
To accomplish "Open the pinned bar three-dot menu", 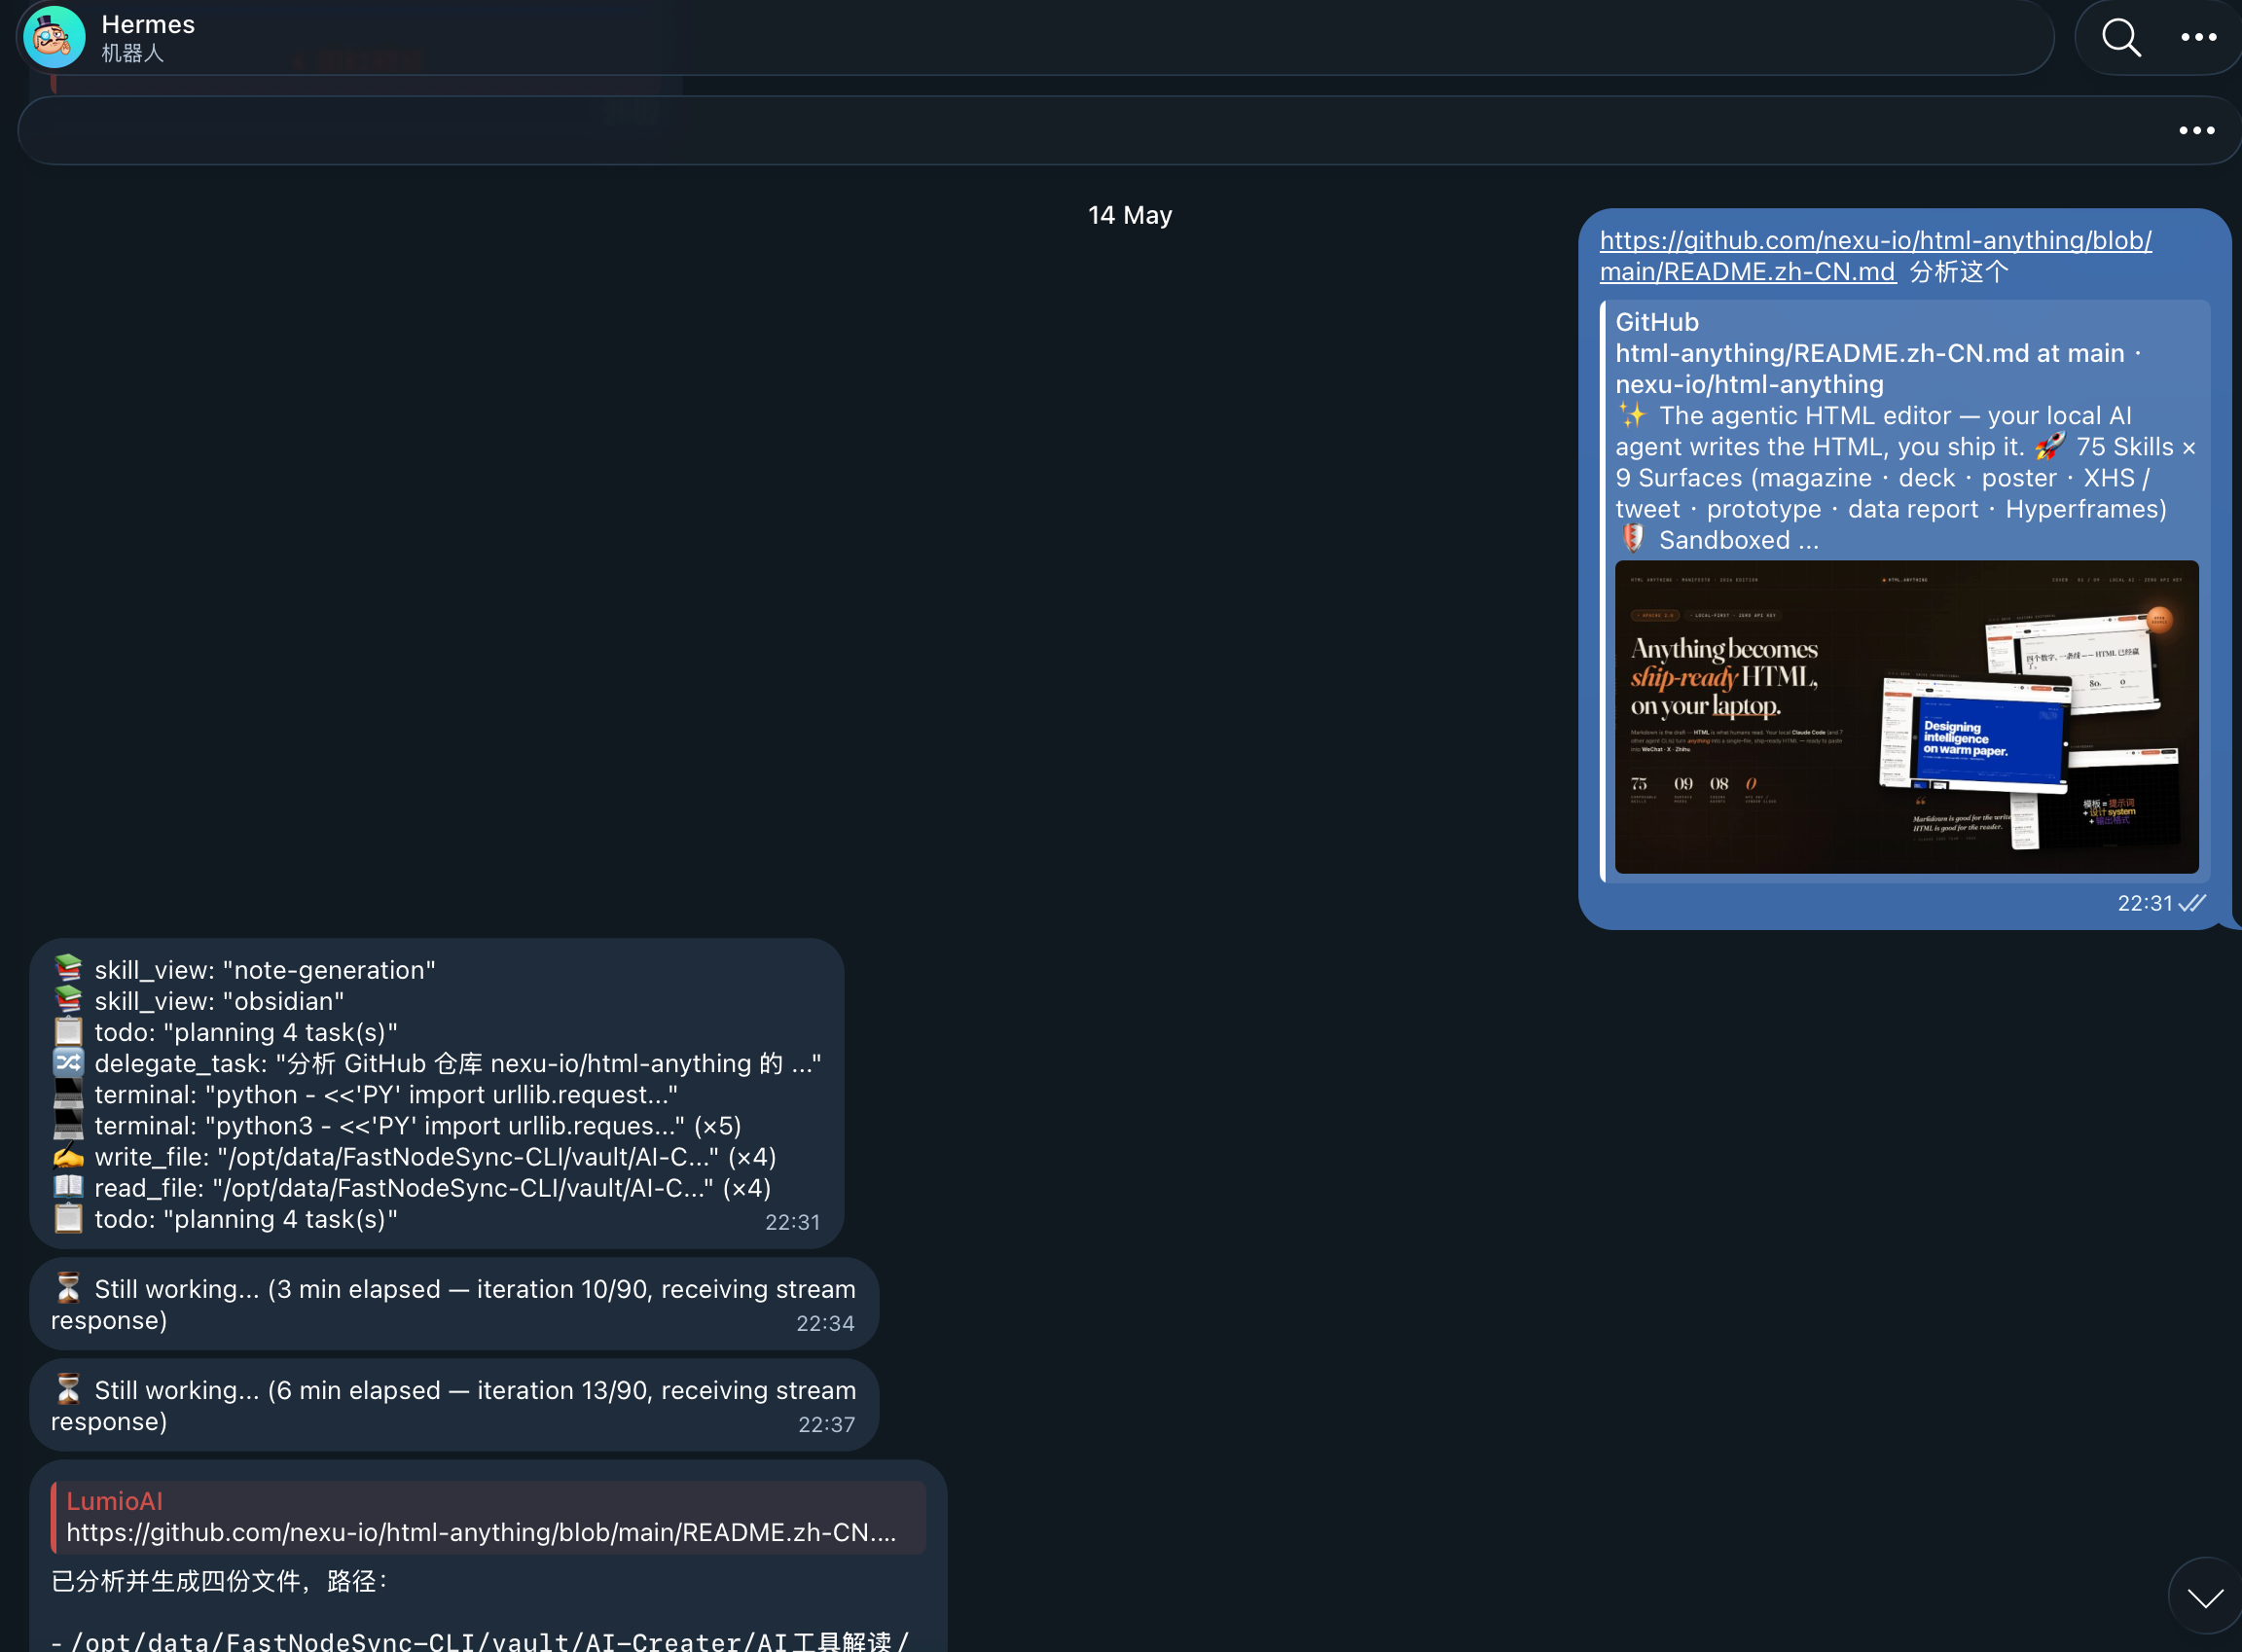I will [2196, 130].
